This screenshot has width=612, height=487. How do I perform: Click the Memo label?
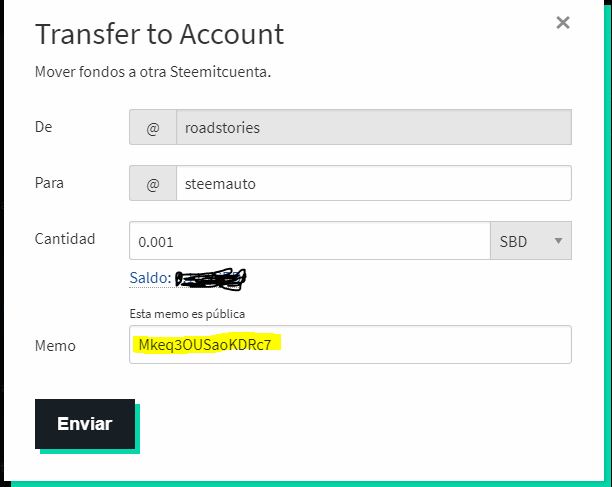point(55,346)
